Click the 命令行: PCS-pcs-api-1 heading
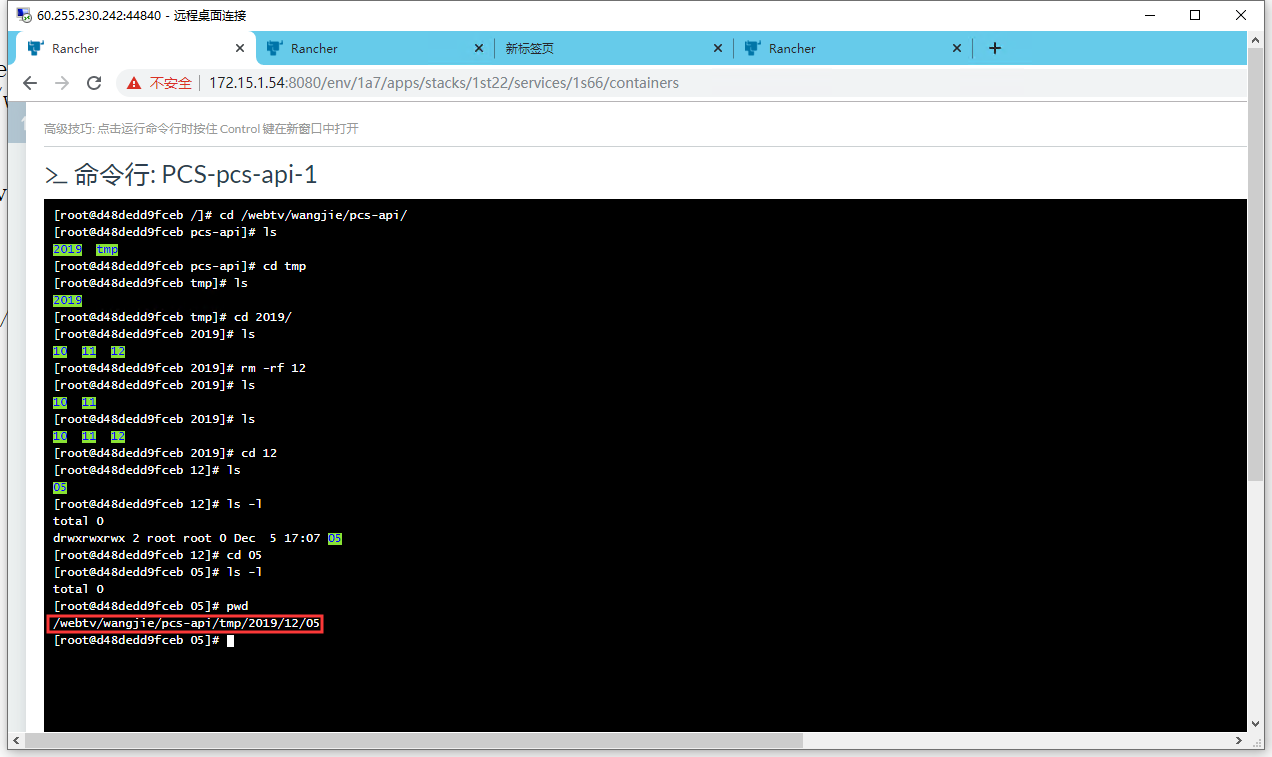The image size is (1272, 757). (x=196, y=175)
